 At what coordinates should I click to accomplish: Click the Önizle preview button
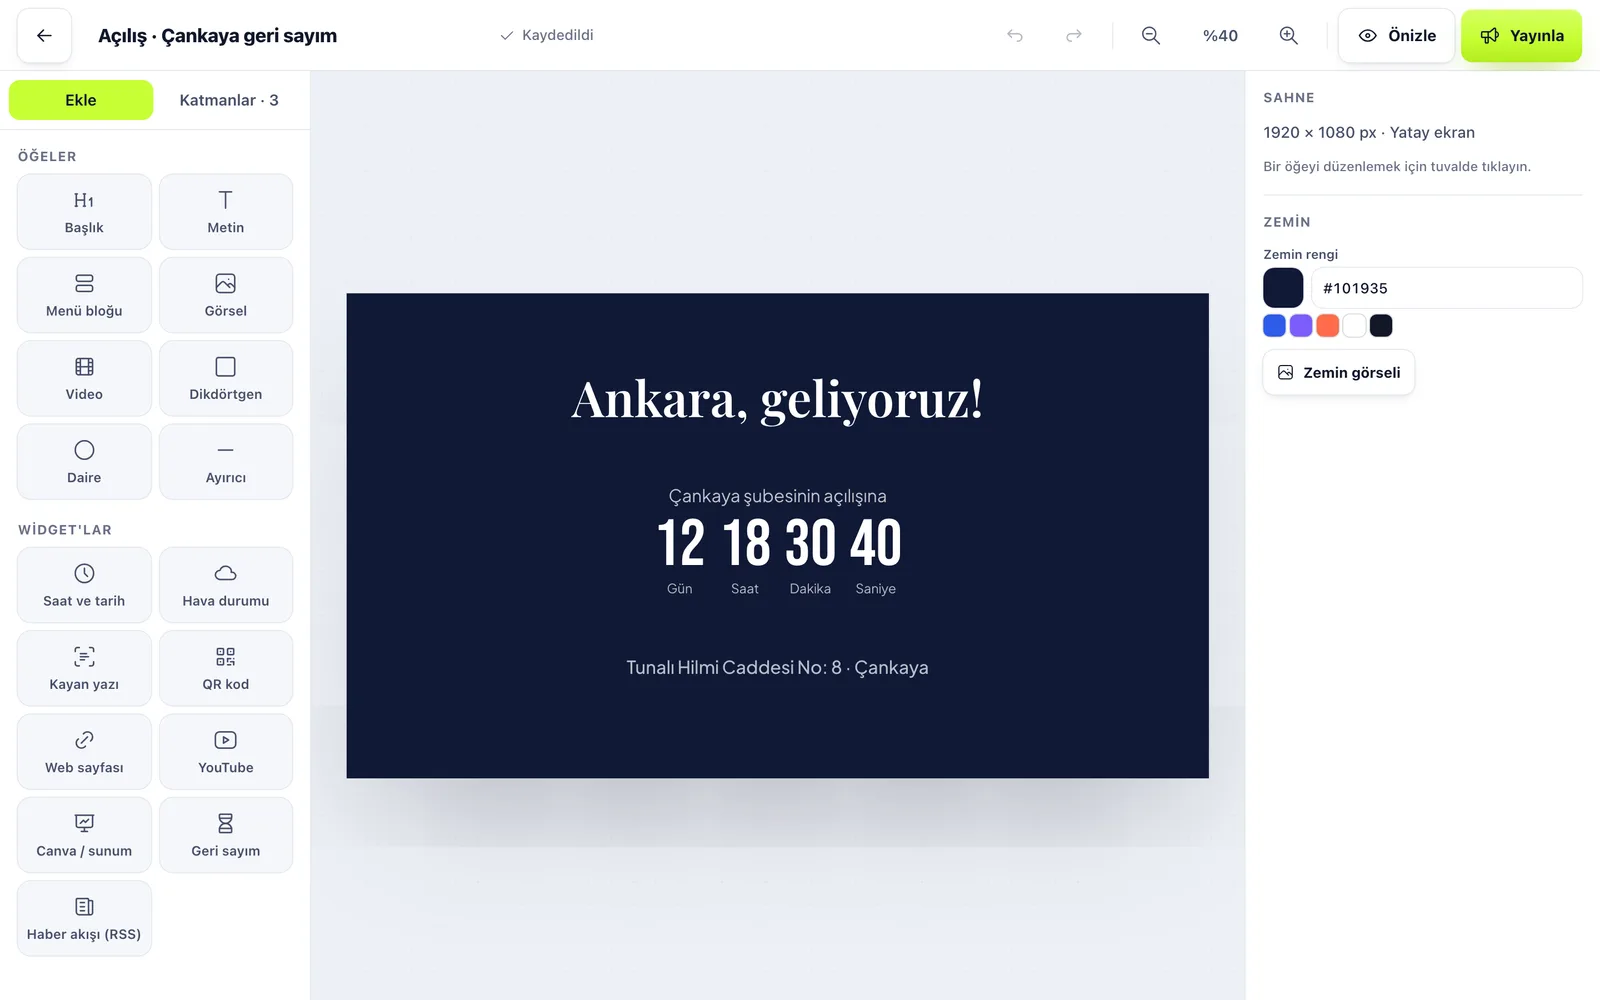(1396, 36)
